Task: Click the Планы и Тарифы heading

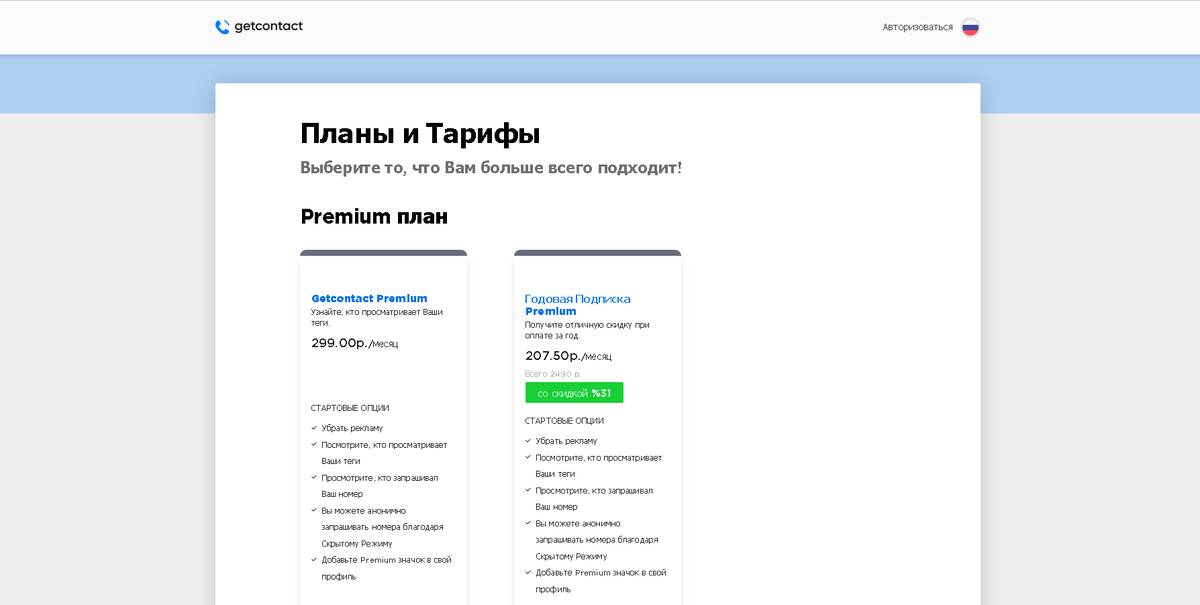Action: (x=420, y=134)
